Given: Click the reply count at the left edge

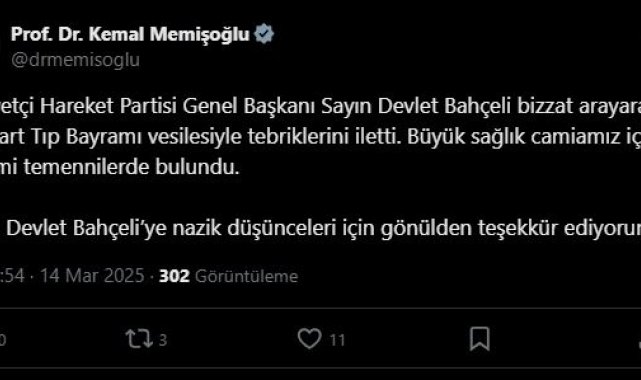Looking at the screenshot, I should pos(2,340).
